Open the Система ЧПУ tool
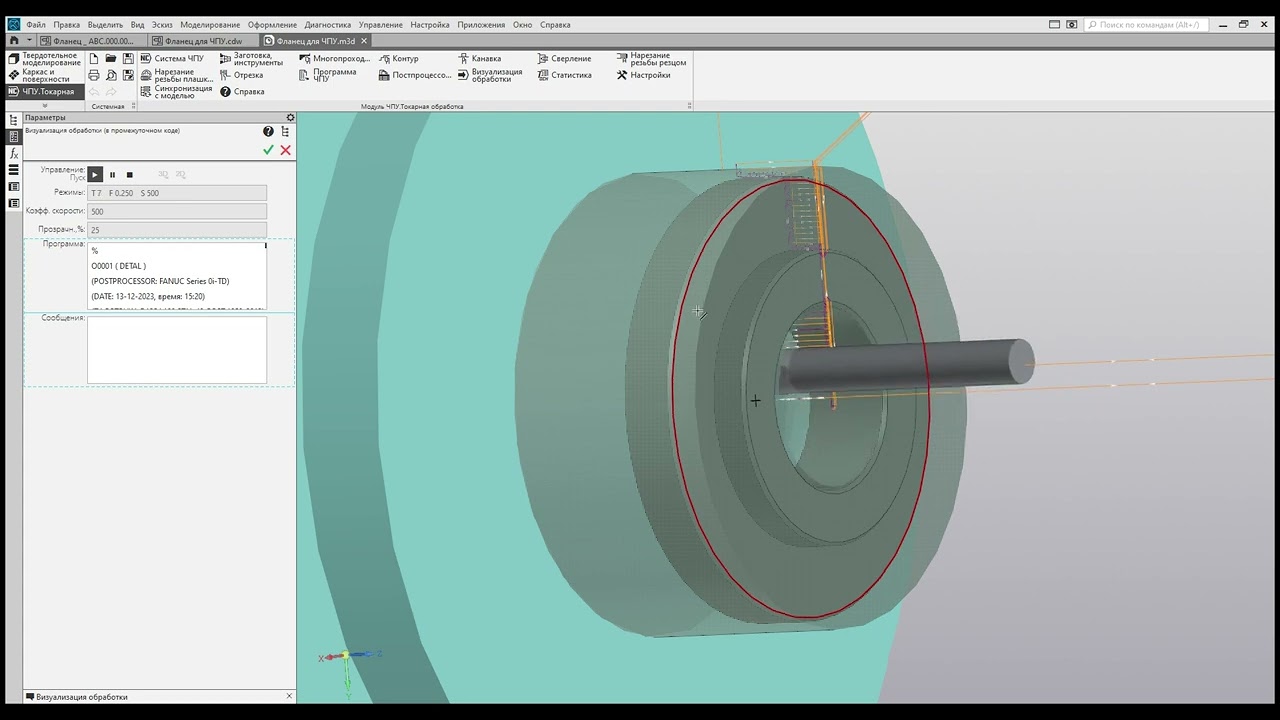This screenshot has height=720, width=1280. pyautogui.click(x=172, y=58)
